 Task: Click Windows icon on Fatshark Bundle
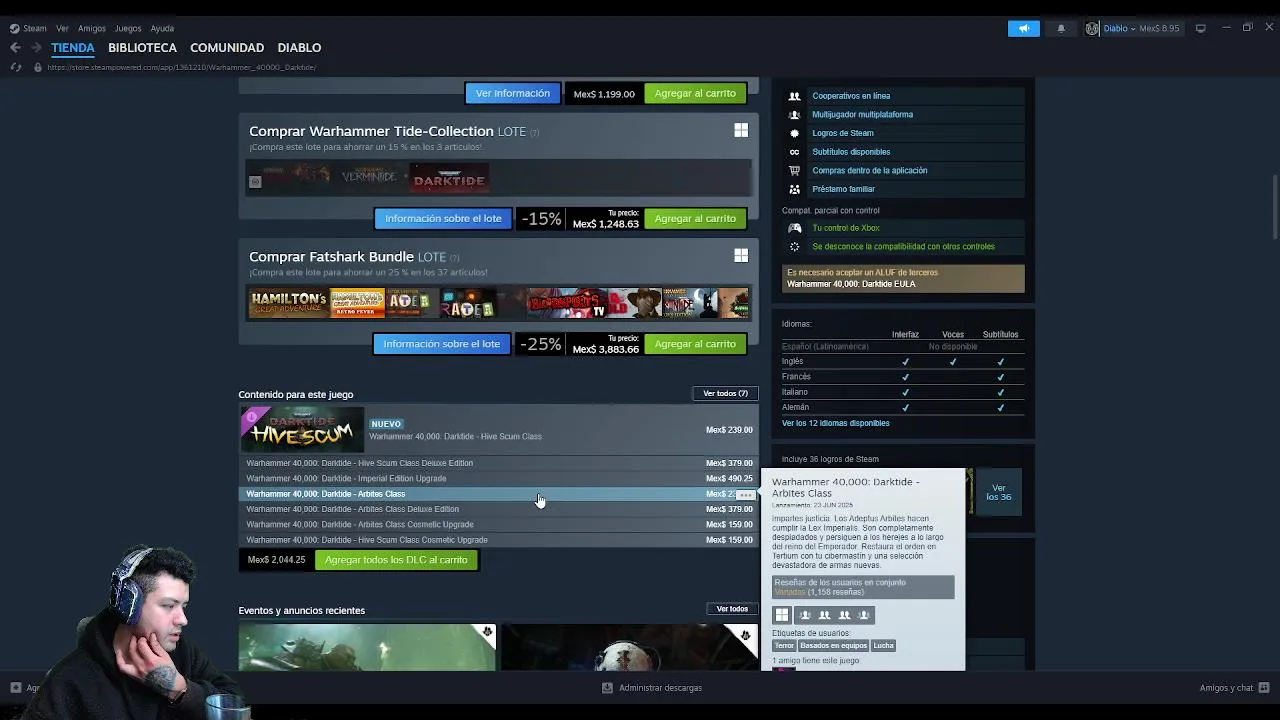(741, 256)
